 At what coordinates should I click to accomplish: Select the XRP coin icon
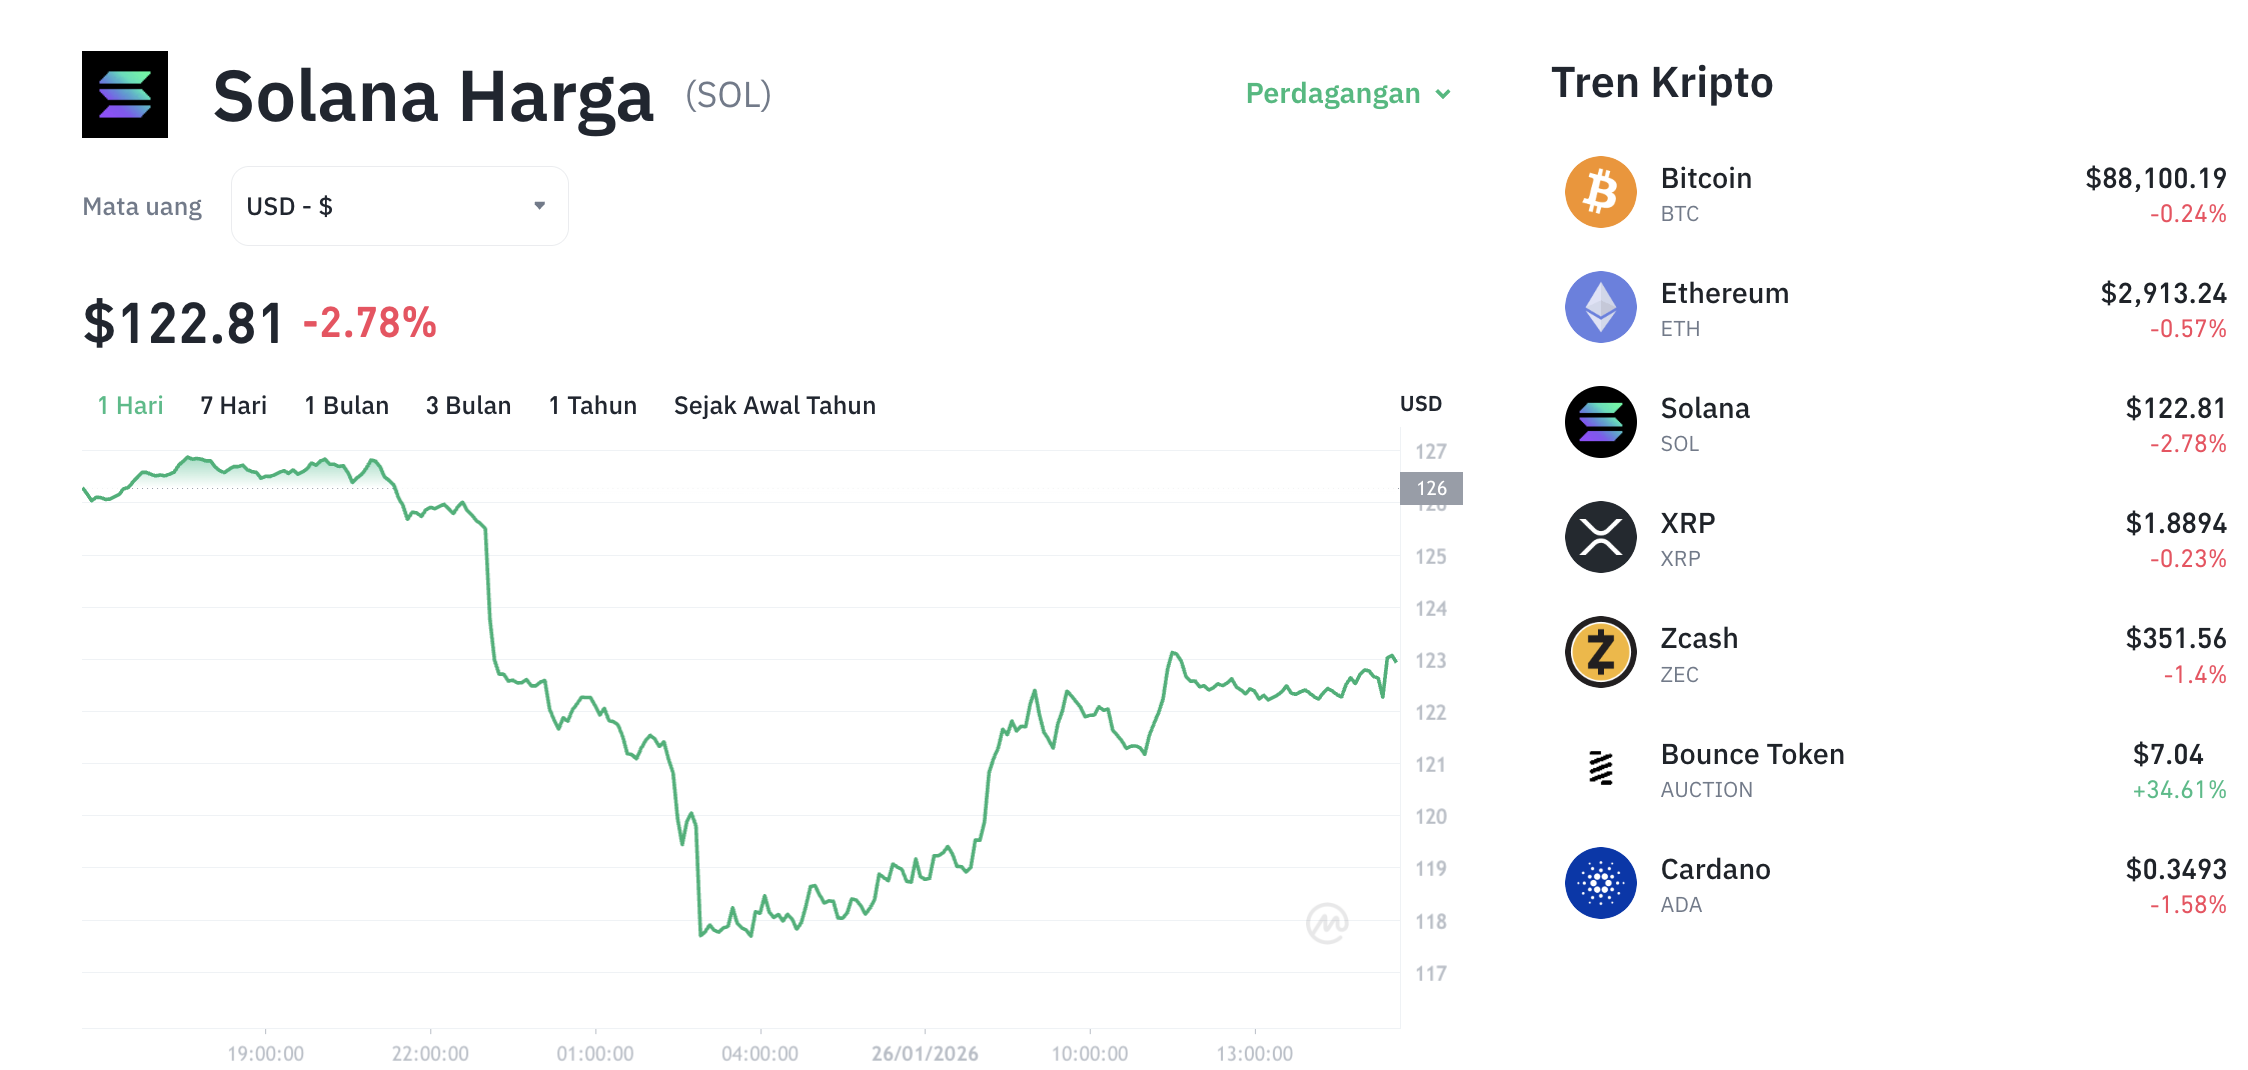click(1600, 537)
